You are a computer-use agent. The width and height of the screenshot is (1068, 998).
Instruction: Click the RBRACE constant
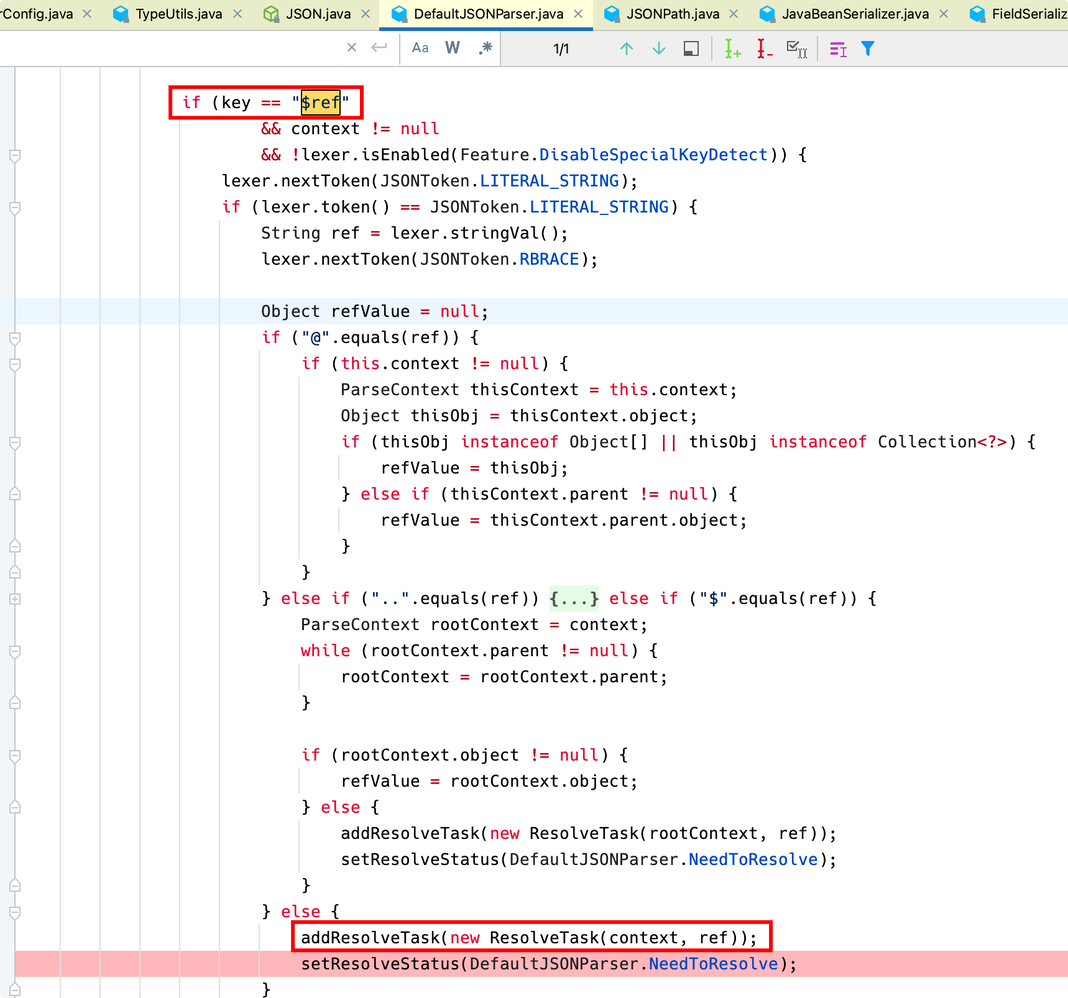tap(549, 259)
